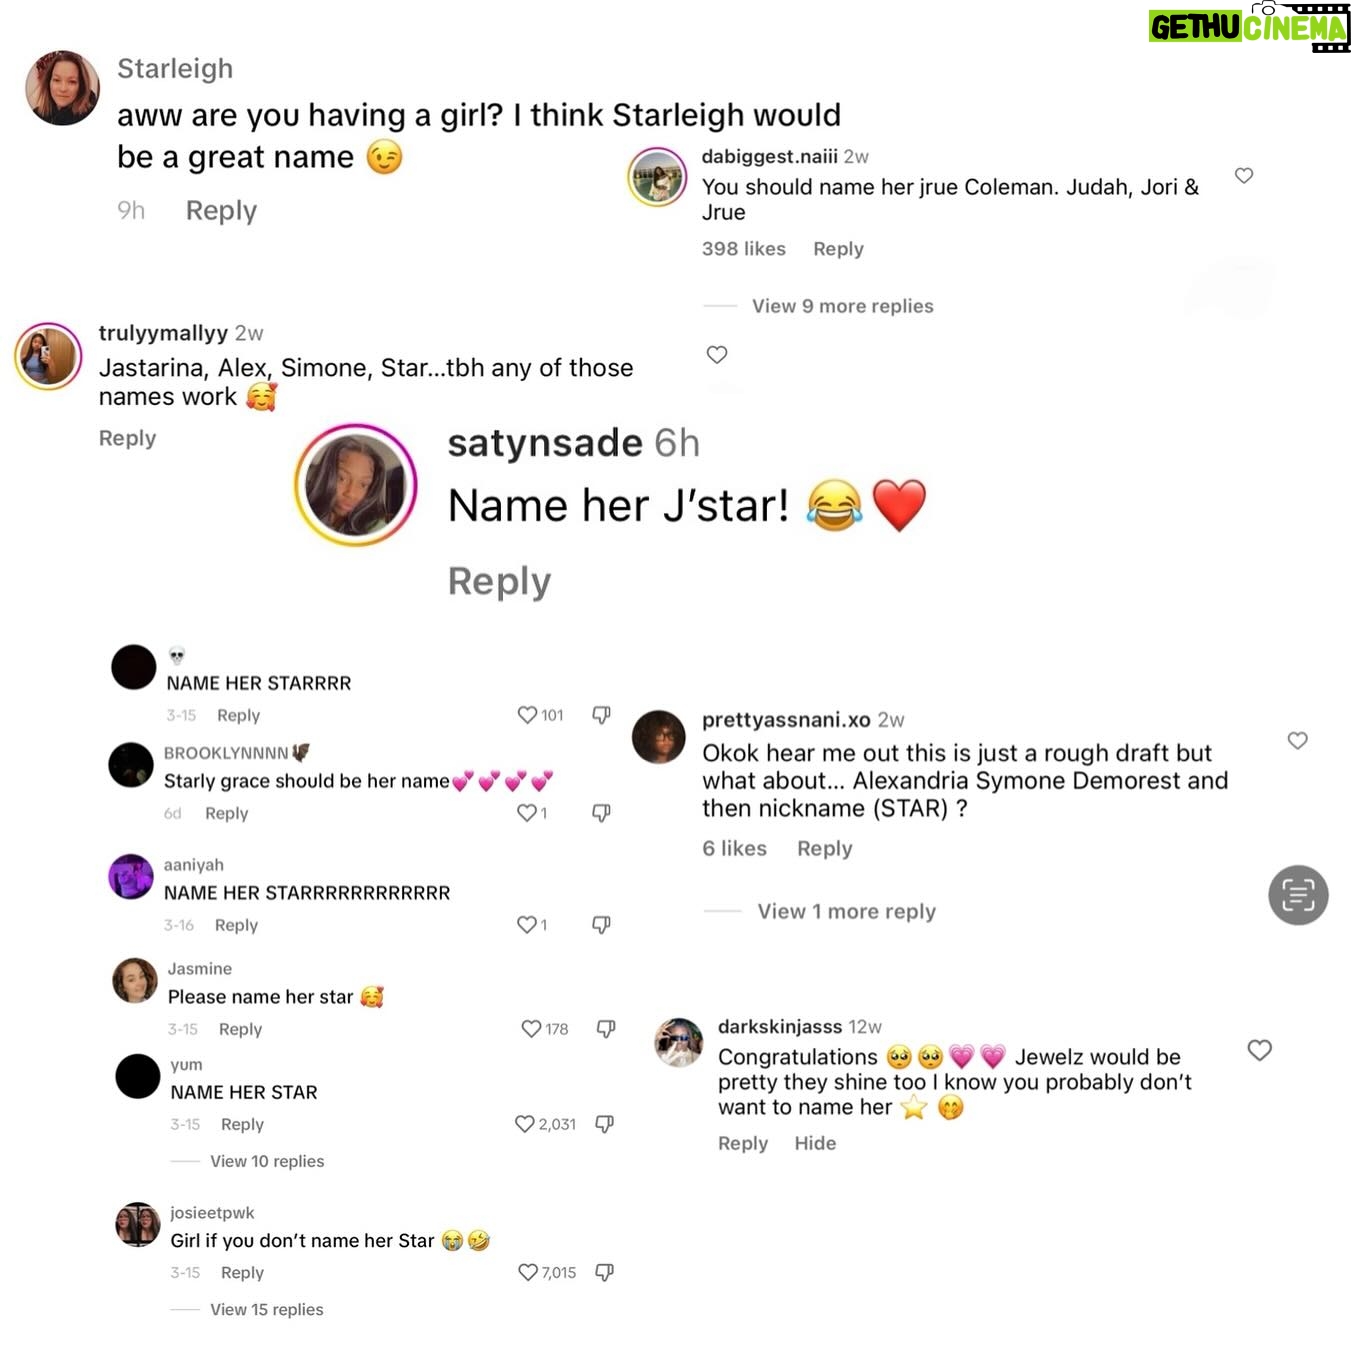Expand View 1 more reply
The width and height of the screenshot is (1351, 1351).
pos(846,911)
